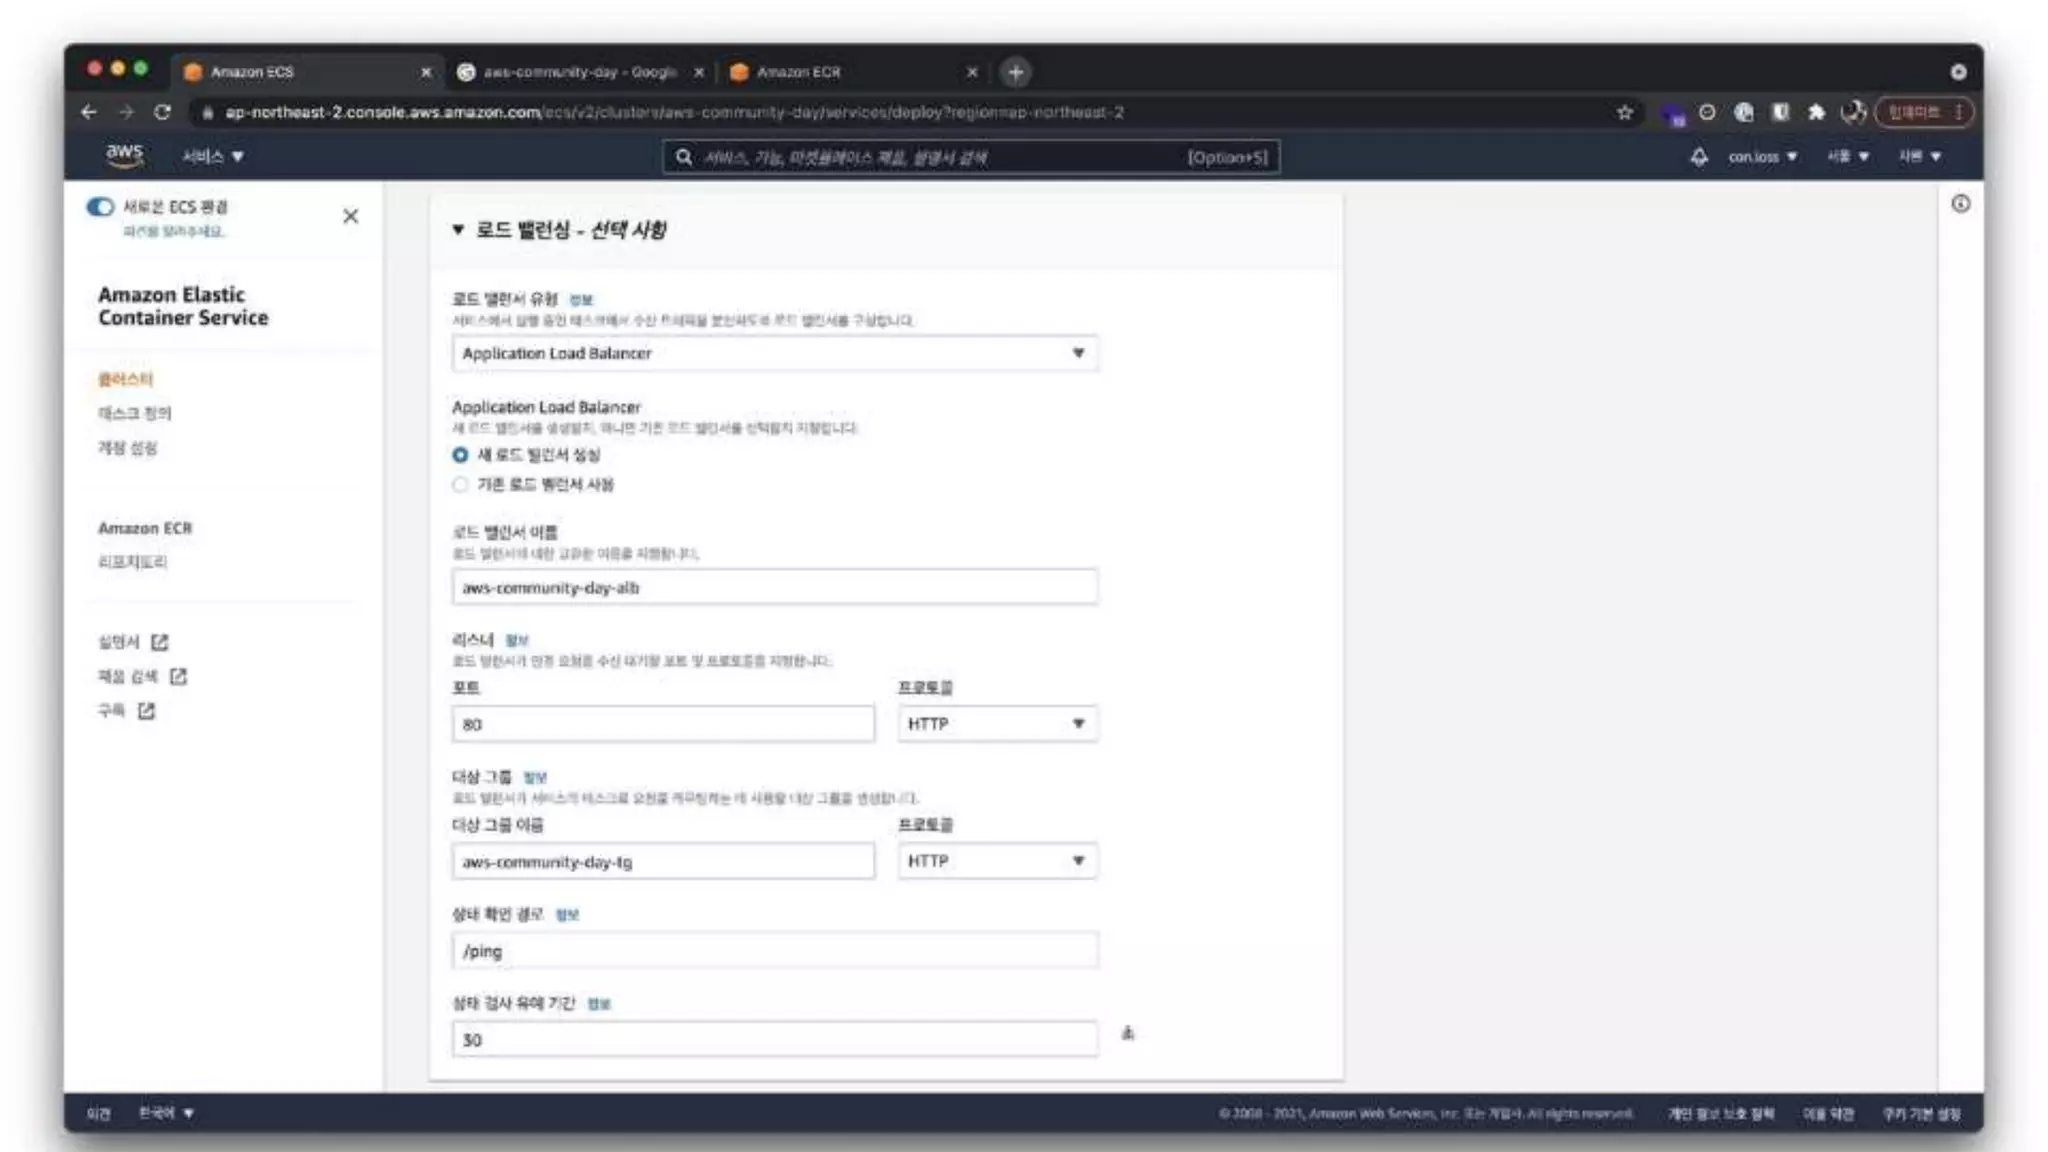This screenshot has height=1152, width=2048.
Task: Open the browser extensions puzzle icon
Action: (1816, 112)
